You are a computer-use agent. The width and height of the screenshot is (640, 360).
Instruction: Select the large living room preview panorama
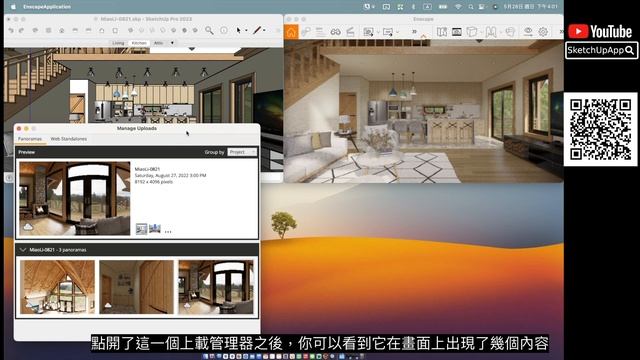[x=75, y=198]
